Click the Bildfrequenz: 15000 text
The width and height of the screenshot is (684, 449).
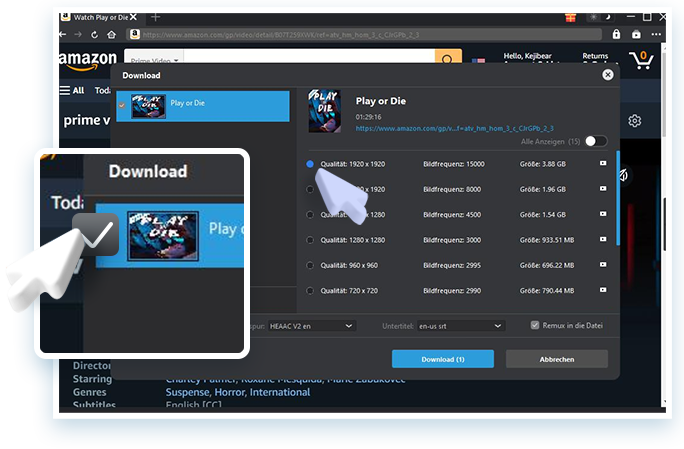pos(454,164)
